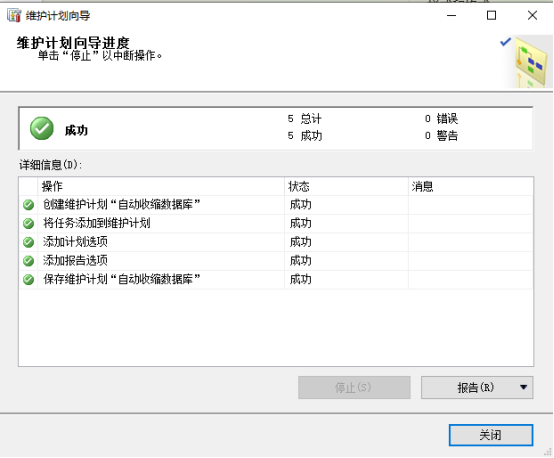This screenshot has height=458, width=554.
Task: Open the 报告(R) dropdown arrow
Action: (x=524, y=387)
